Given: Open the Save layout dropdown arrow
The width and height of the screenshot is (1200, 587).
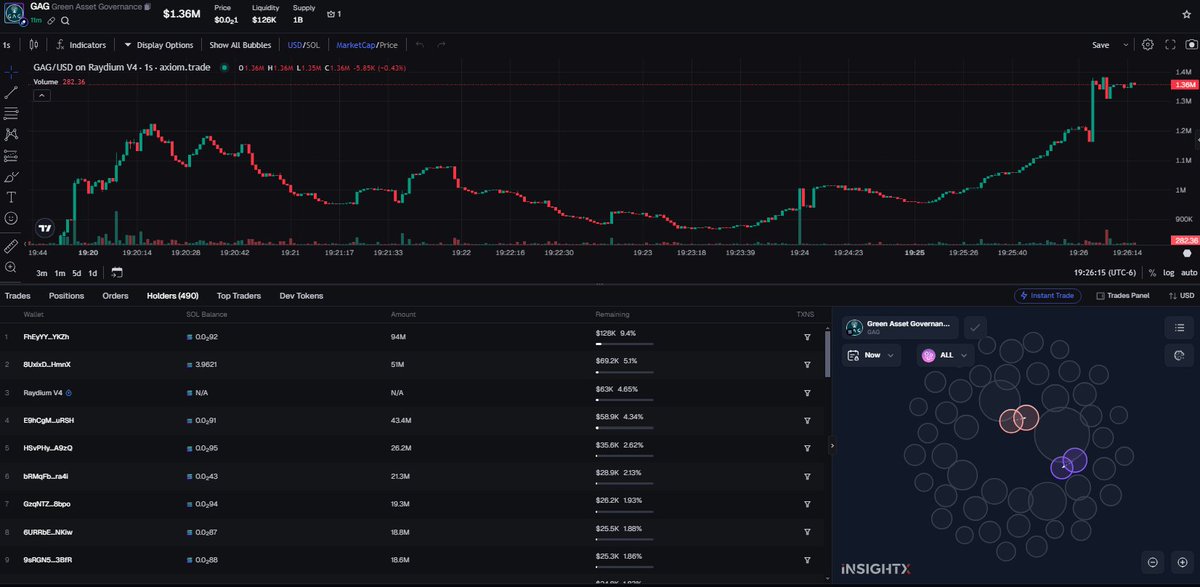Looking at the screenshot, I should [1126, 45].
